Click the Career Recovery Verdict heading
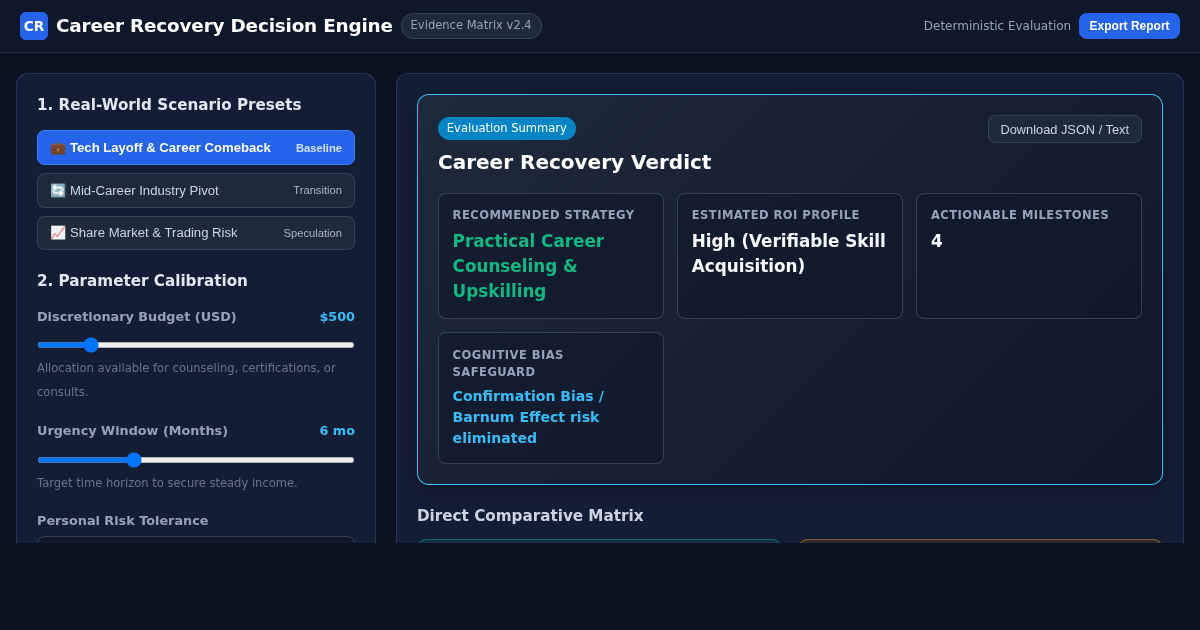1200x630 pixels. [574, 162]
